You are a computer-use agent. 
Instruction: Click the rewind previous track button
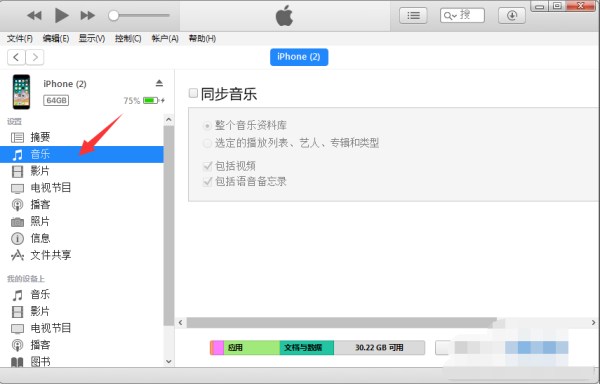[34, 16]
